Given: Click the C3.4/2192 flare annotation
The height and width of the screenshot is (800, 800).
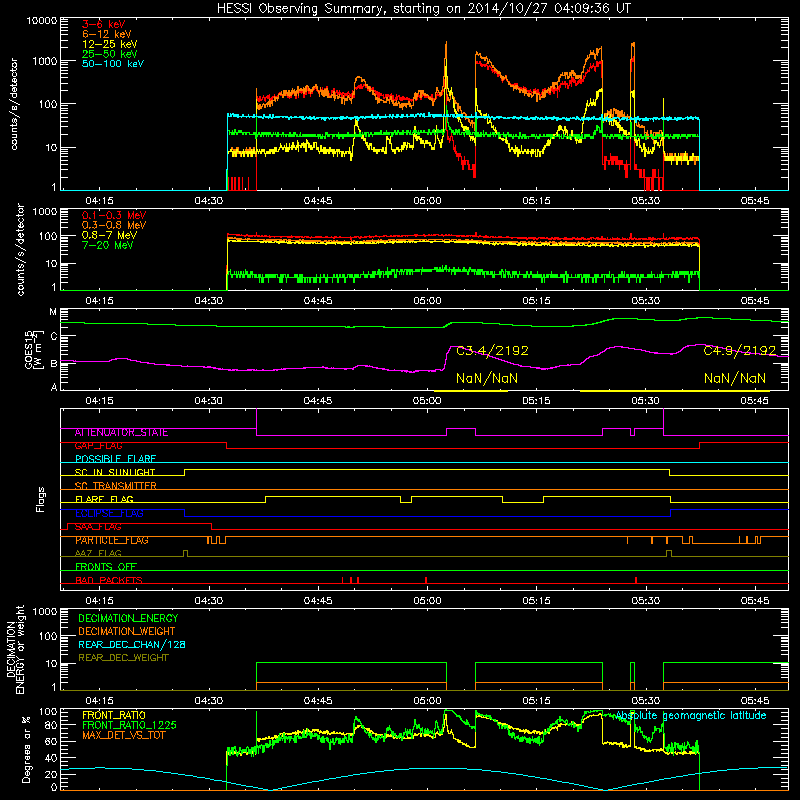Looking at the screenshot, I should pyautogui.click(x=492, y=351).
